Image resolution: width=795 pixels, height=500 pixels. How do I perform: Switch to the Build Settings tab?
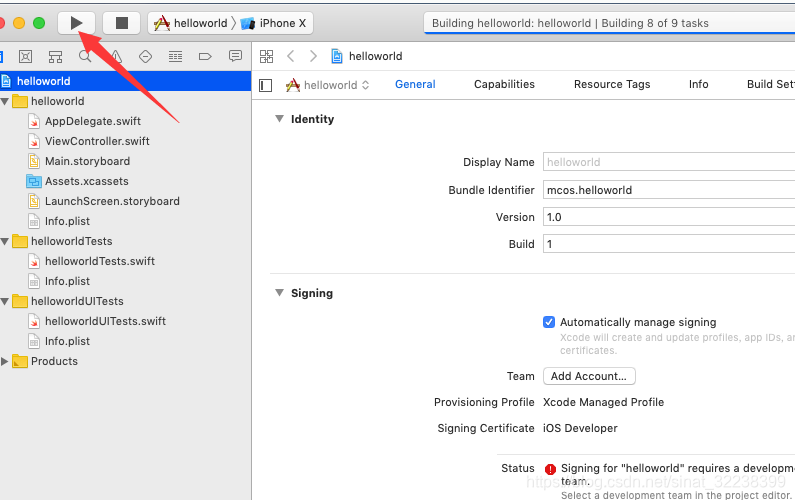(771, 84)
